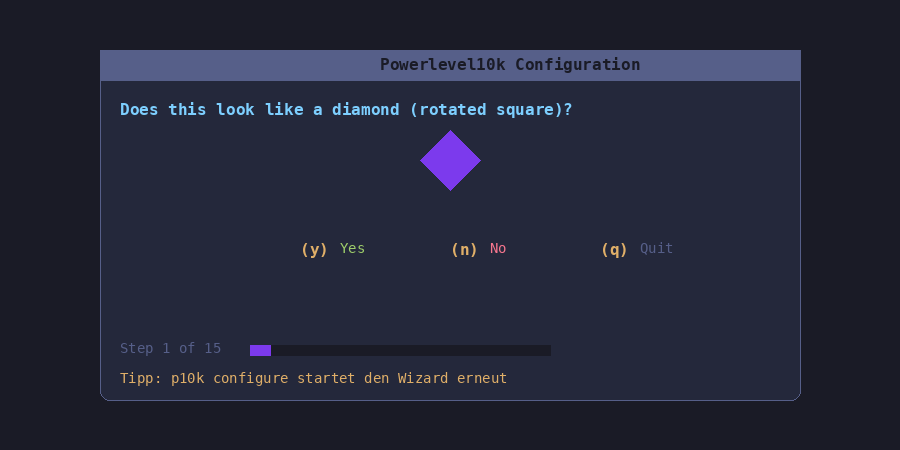The height and width of the screenshot is (450, 900).
Task: Click the "Tipp:" label at the bottom
Action: click(141, 379)
